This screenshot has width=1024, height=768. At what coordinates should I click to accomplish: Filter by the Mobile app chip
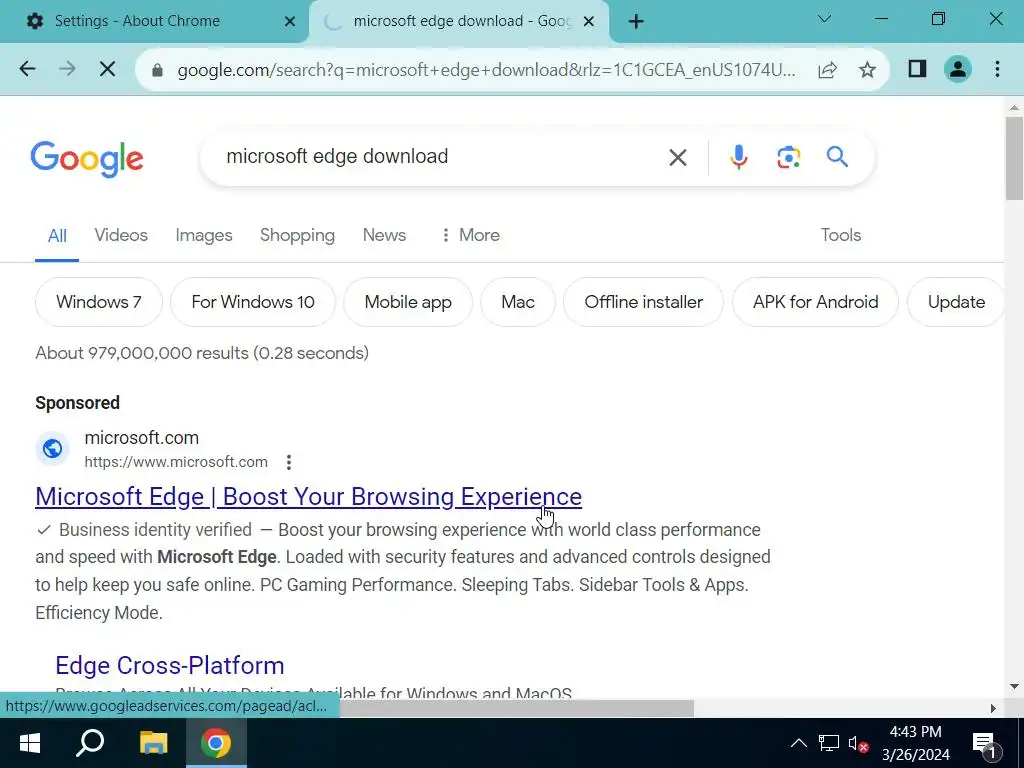tap(408, 302)
